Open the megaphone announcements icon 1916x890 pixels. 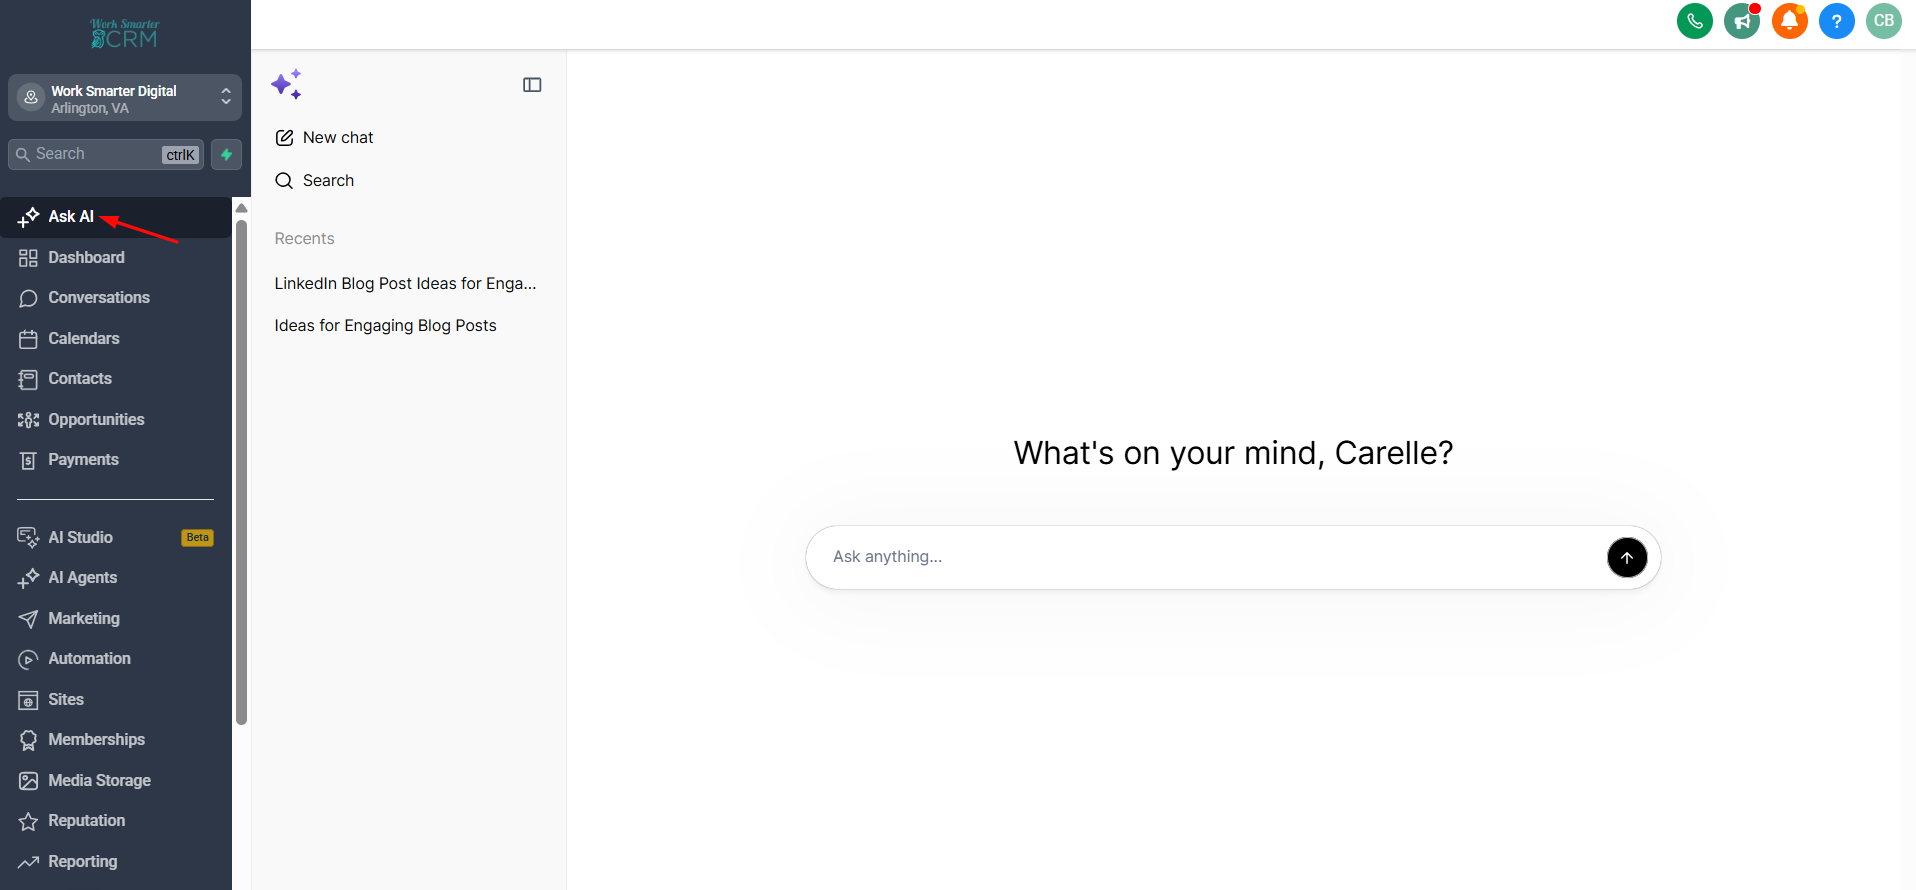1742,21
